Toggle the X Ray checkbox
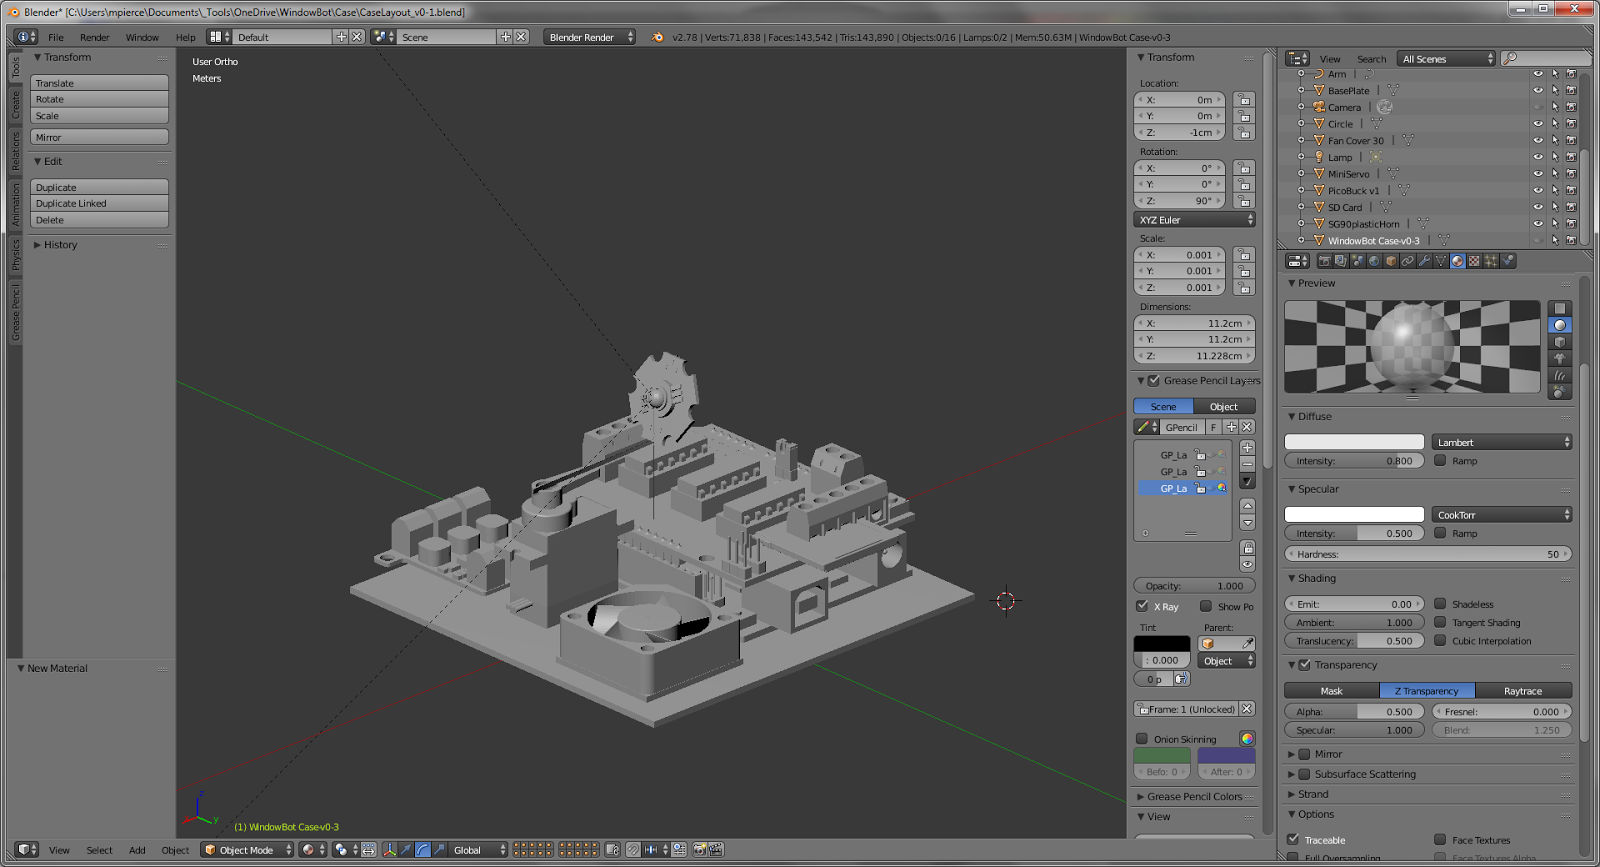 [x=1142, y=606]
